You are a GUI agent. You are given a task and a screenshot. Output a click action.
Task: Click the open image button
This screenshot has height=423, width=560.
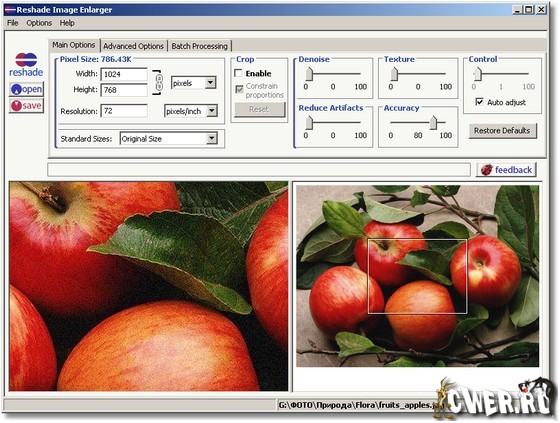[26, 89]
